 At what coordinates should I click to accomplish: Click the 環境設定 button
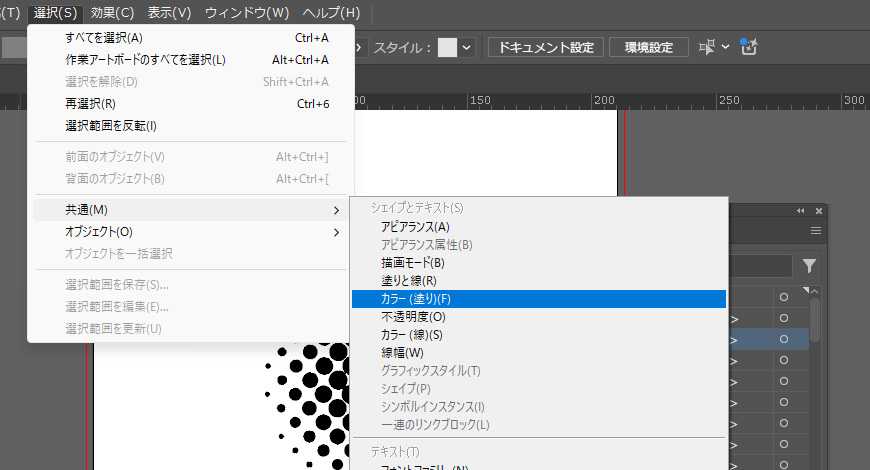coord(649,47)
